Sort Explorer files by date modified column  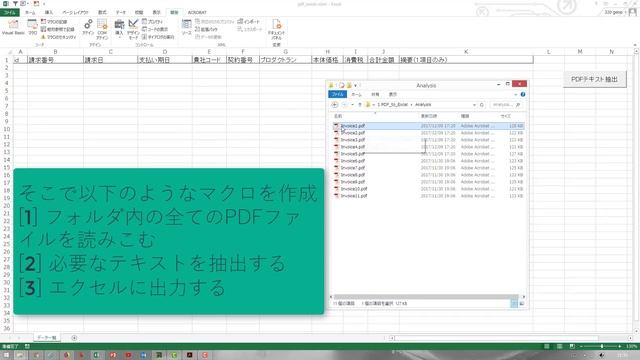click(x=429, y=116)
